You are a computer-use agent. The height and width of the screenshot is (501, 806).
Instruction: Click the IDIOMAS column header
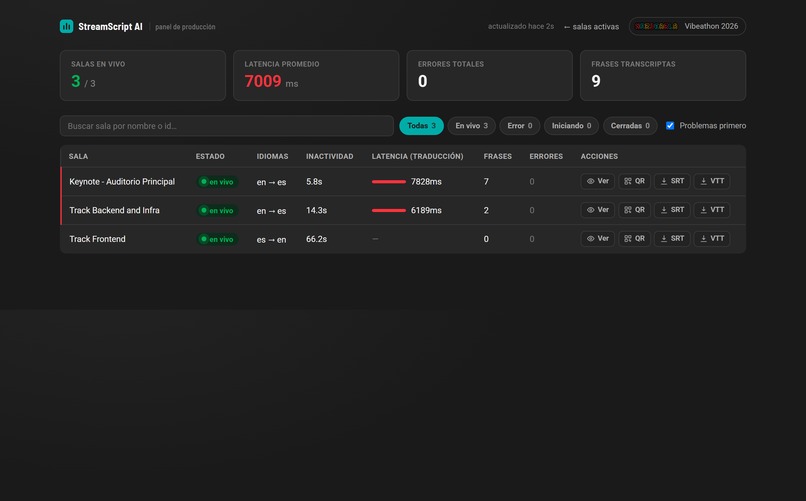272,156
